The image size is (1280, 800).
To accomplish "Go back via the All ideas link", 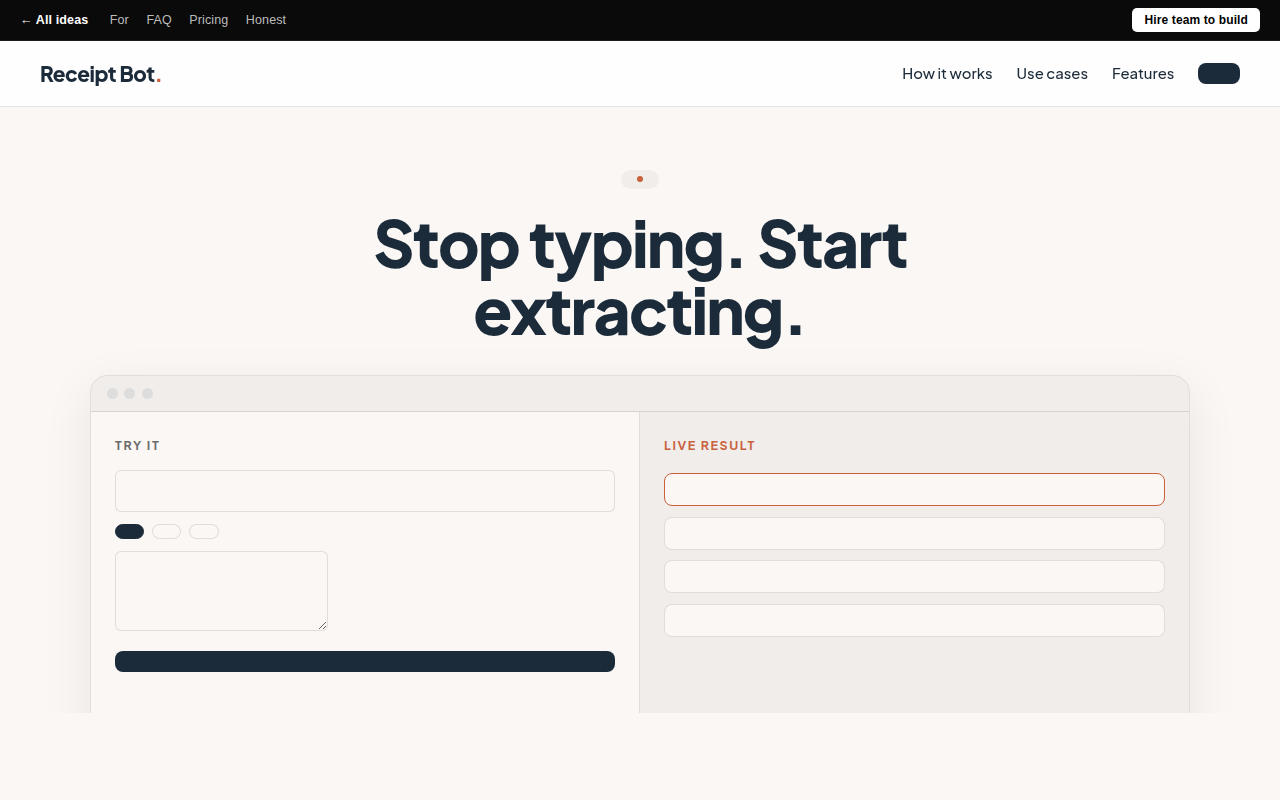I will (54, 20).
